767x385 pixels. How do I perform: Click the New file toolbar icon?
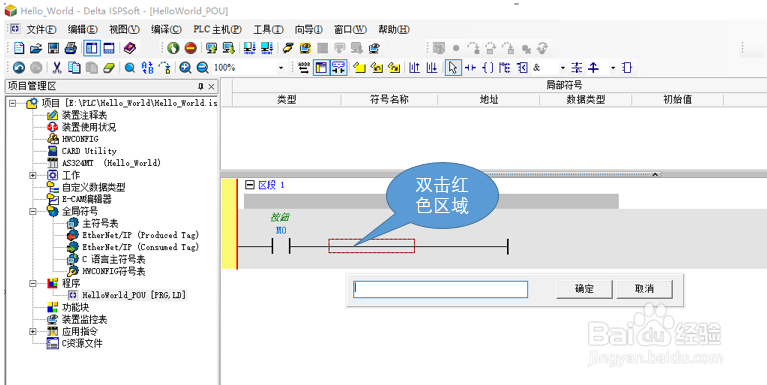(x=19, y=48)
